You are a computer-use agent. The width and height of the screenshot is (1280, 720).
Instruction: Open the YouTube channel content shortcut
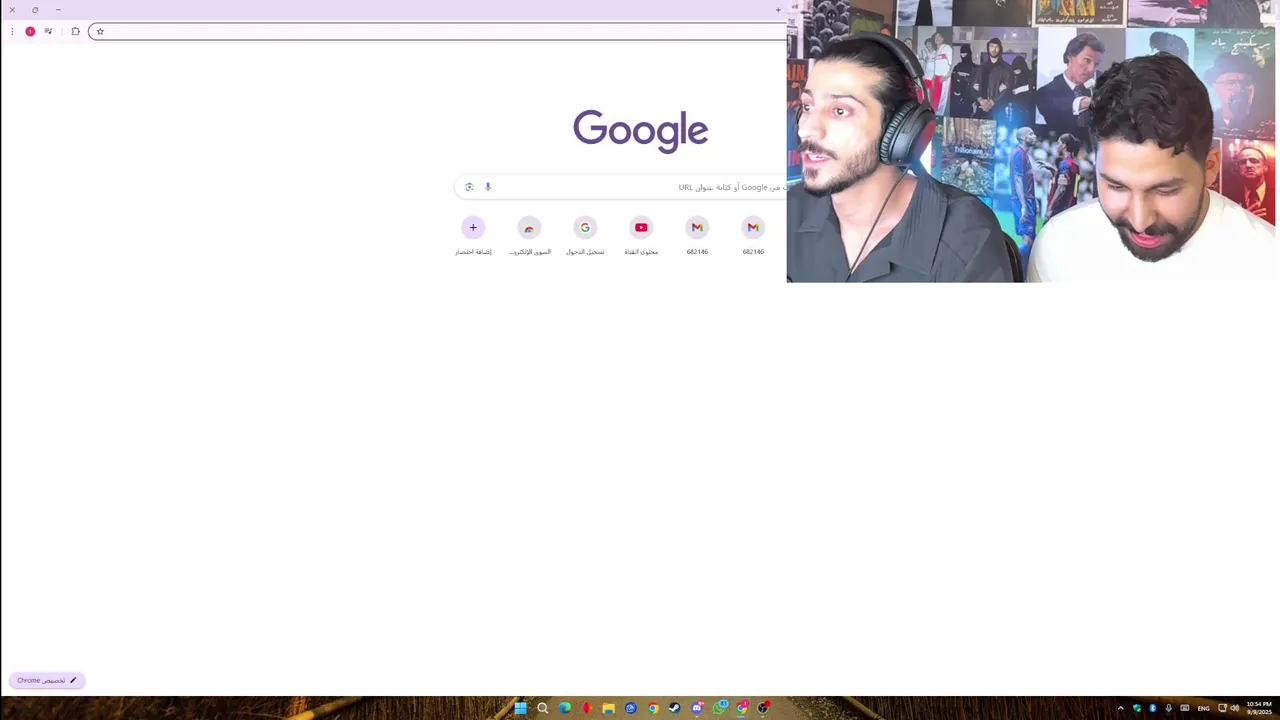pos(641,227)
